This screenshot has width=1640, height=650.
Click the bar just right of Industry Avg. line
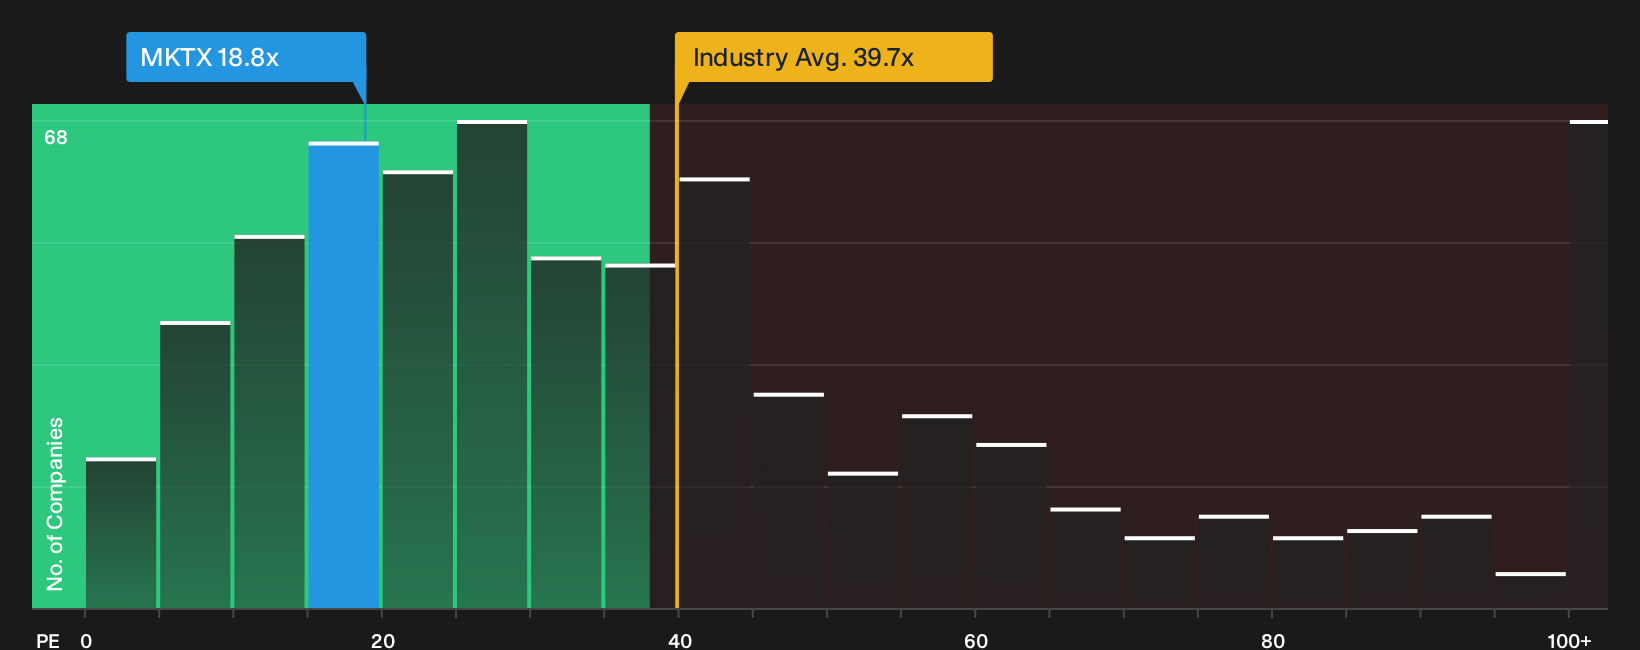[715, 393]
